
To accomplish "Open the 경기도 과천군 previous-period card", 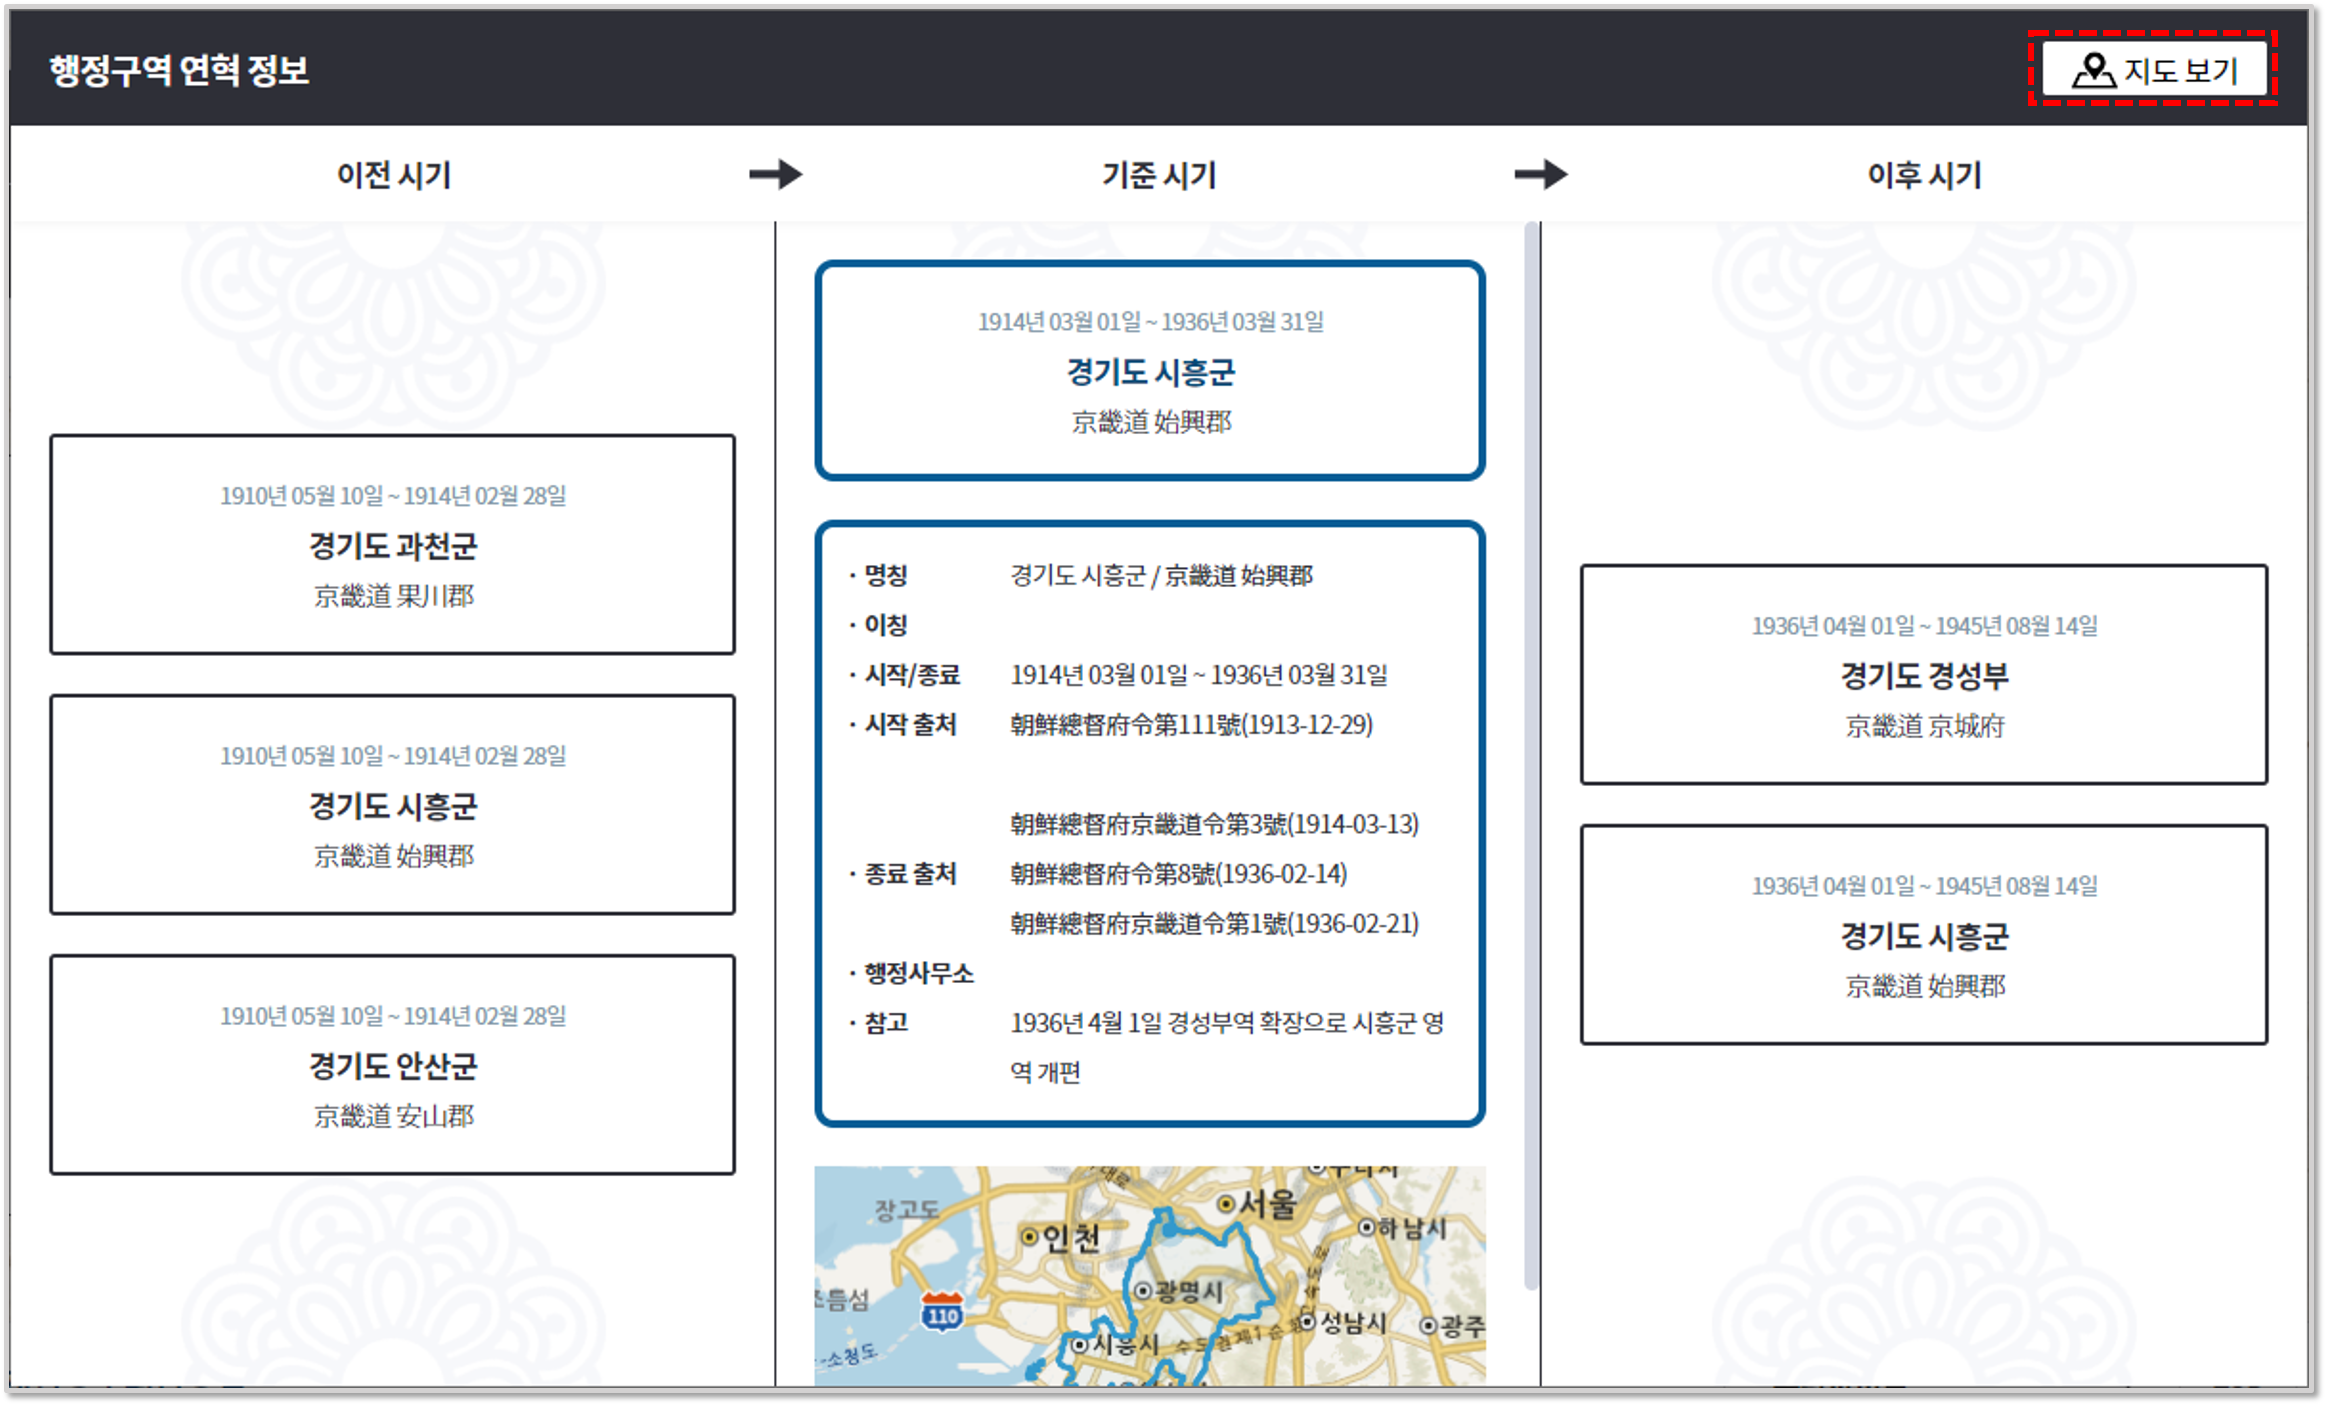I will coord(393,545).
